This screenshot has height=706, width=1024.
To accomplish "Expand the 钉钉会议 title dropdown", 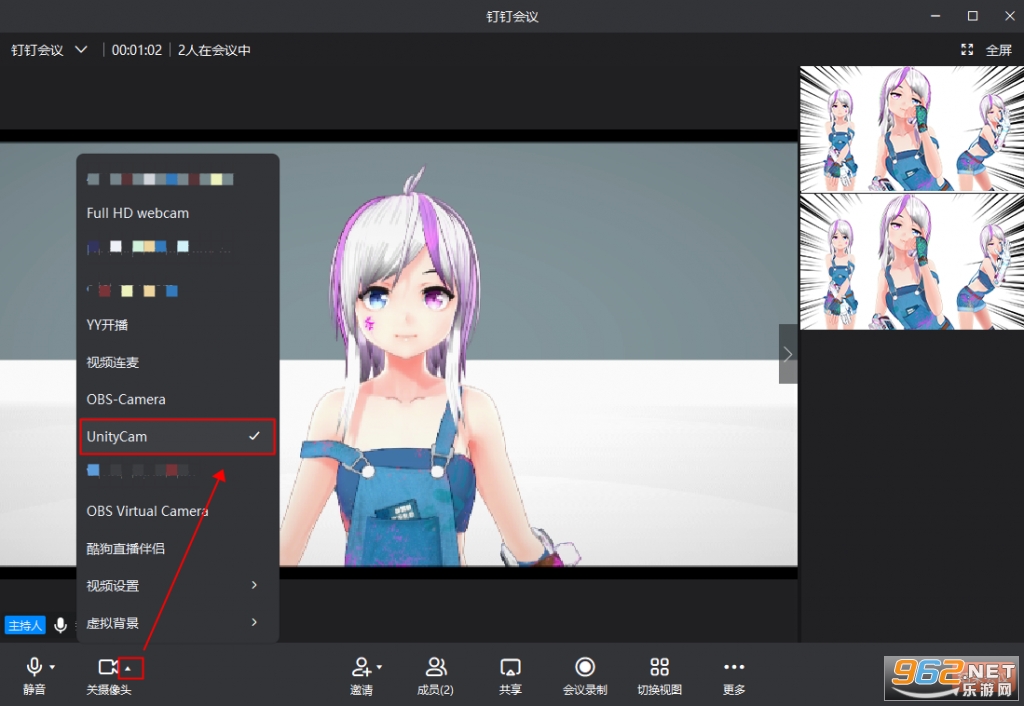I will coord(81,50).
